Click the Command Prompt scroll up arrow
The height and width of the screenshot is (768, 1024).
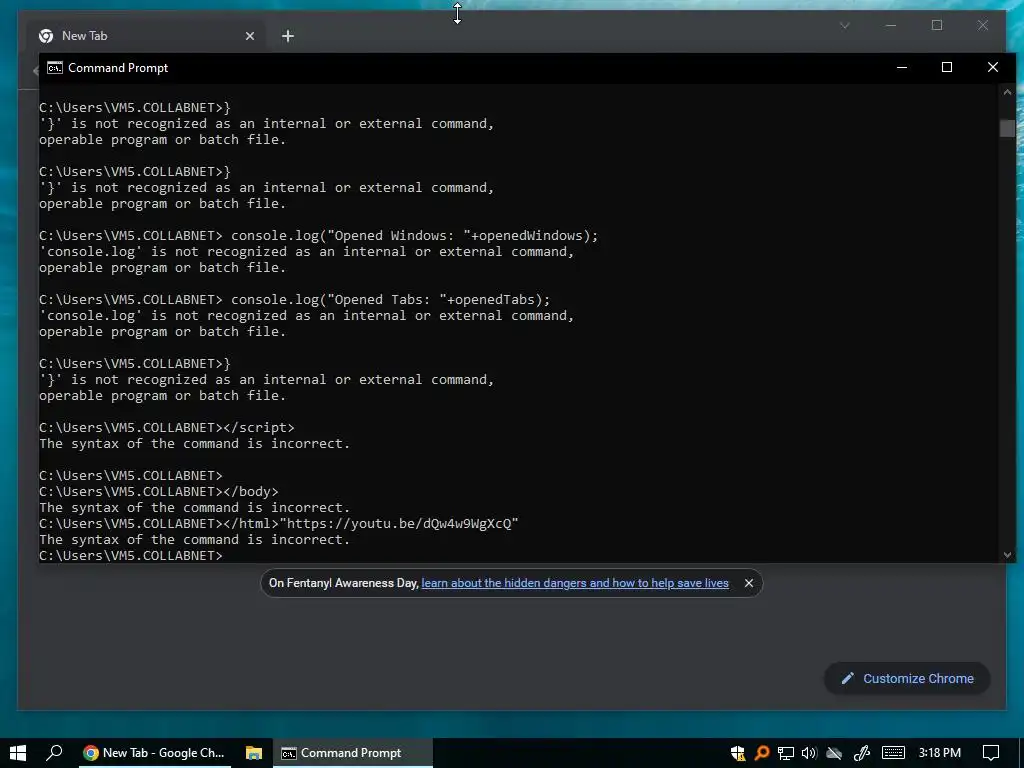point(1007,92)
